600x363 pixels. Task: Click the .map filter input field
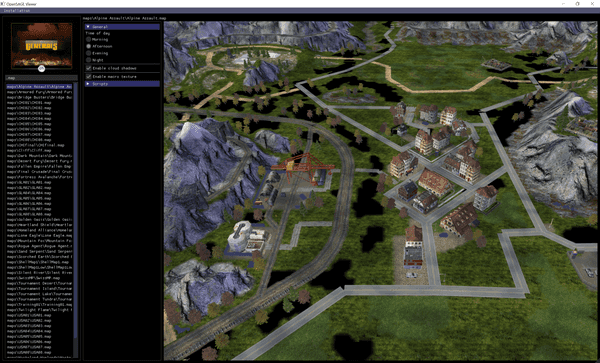click(42, 78)
